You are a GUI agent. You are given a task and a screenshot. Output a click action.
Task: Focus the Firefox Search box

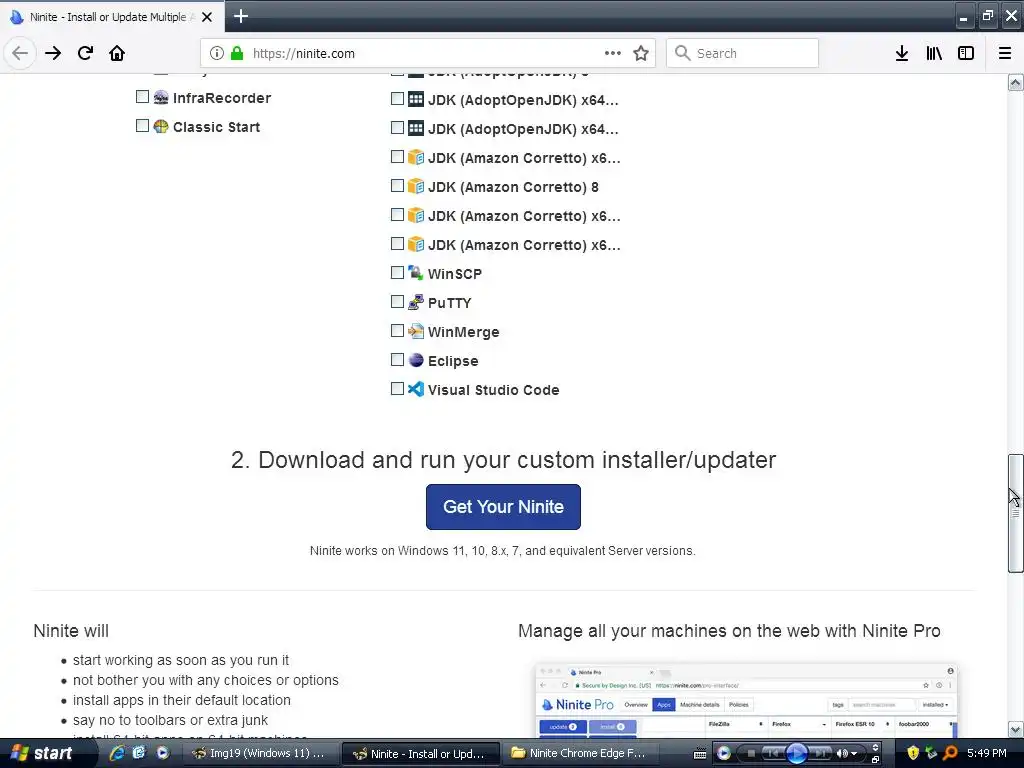coord(743,53)
